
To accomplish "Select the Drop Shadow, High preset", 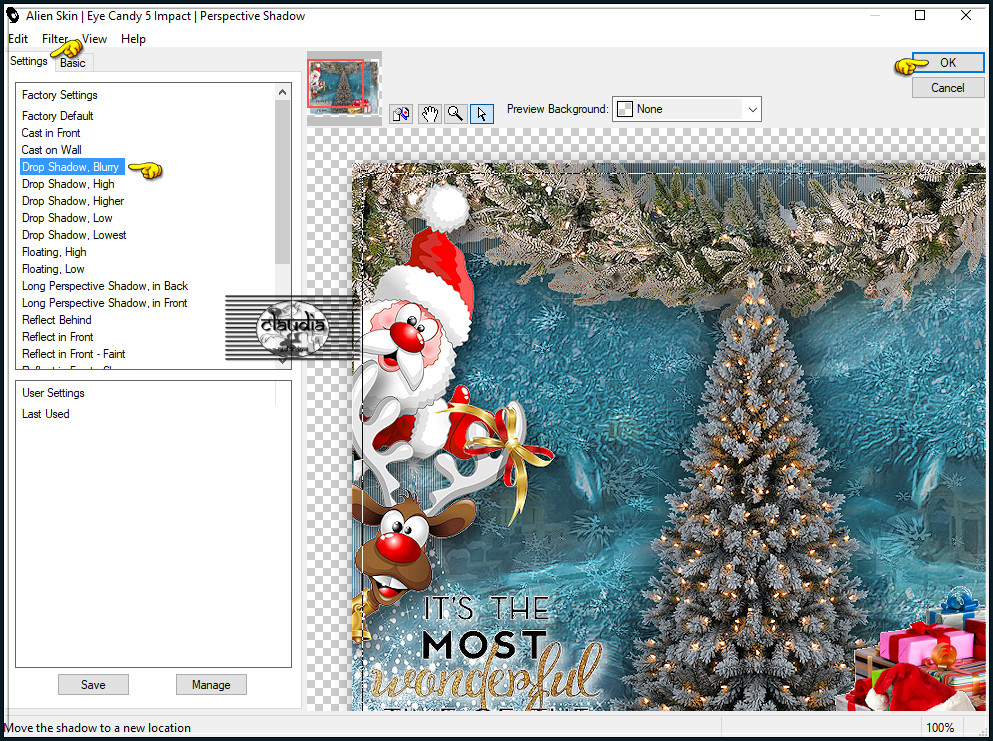I will 68,184.
